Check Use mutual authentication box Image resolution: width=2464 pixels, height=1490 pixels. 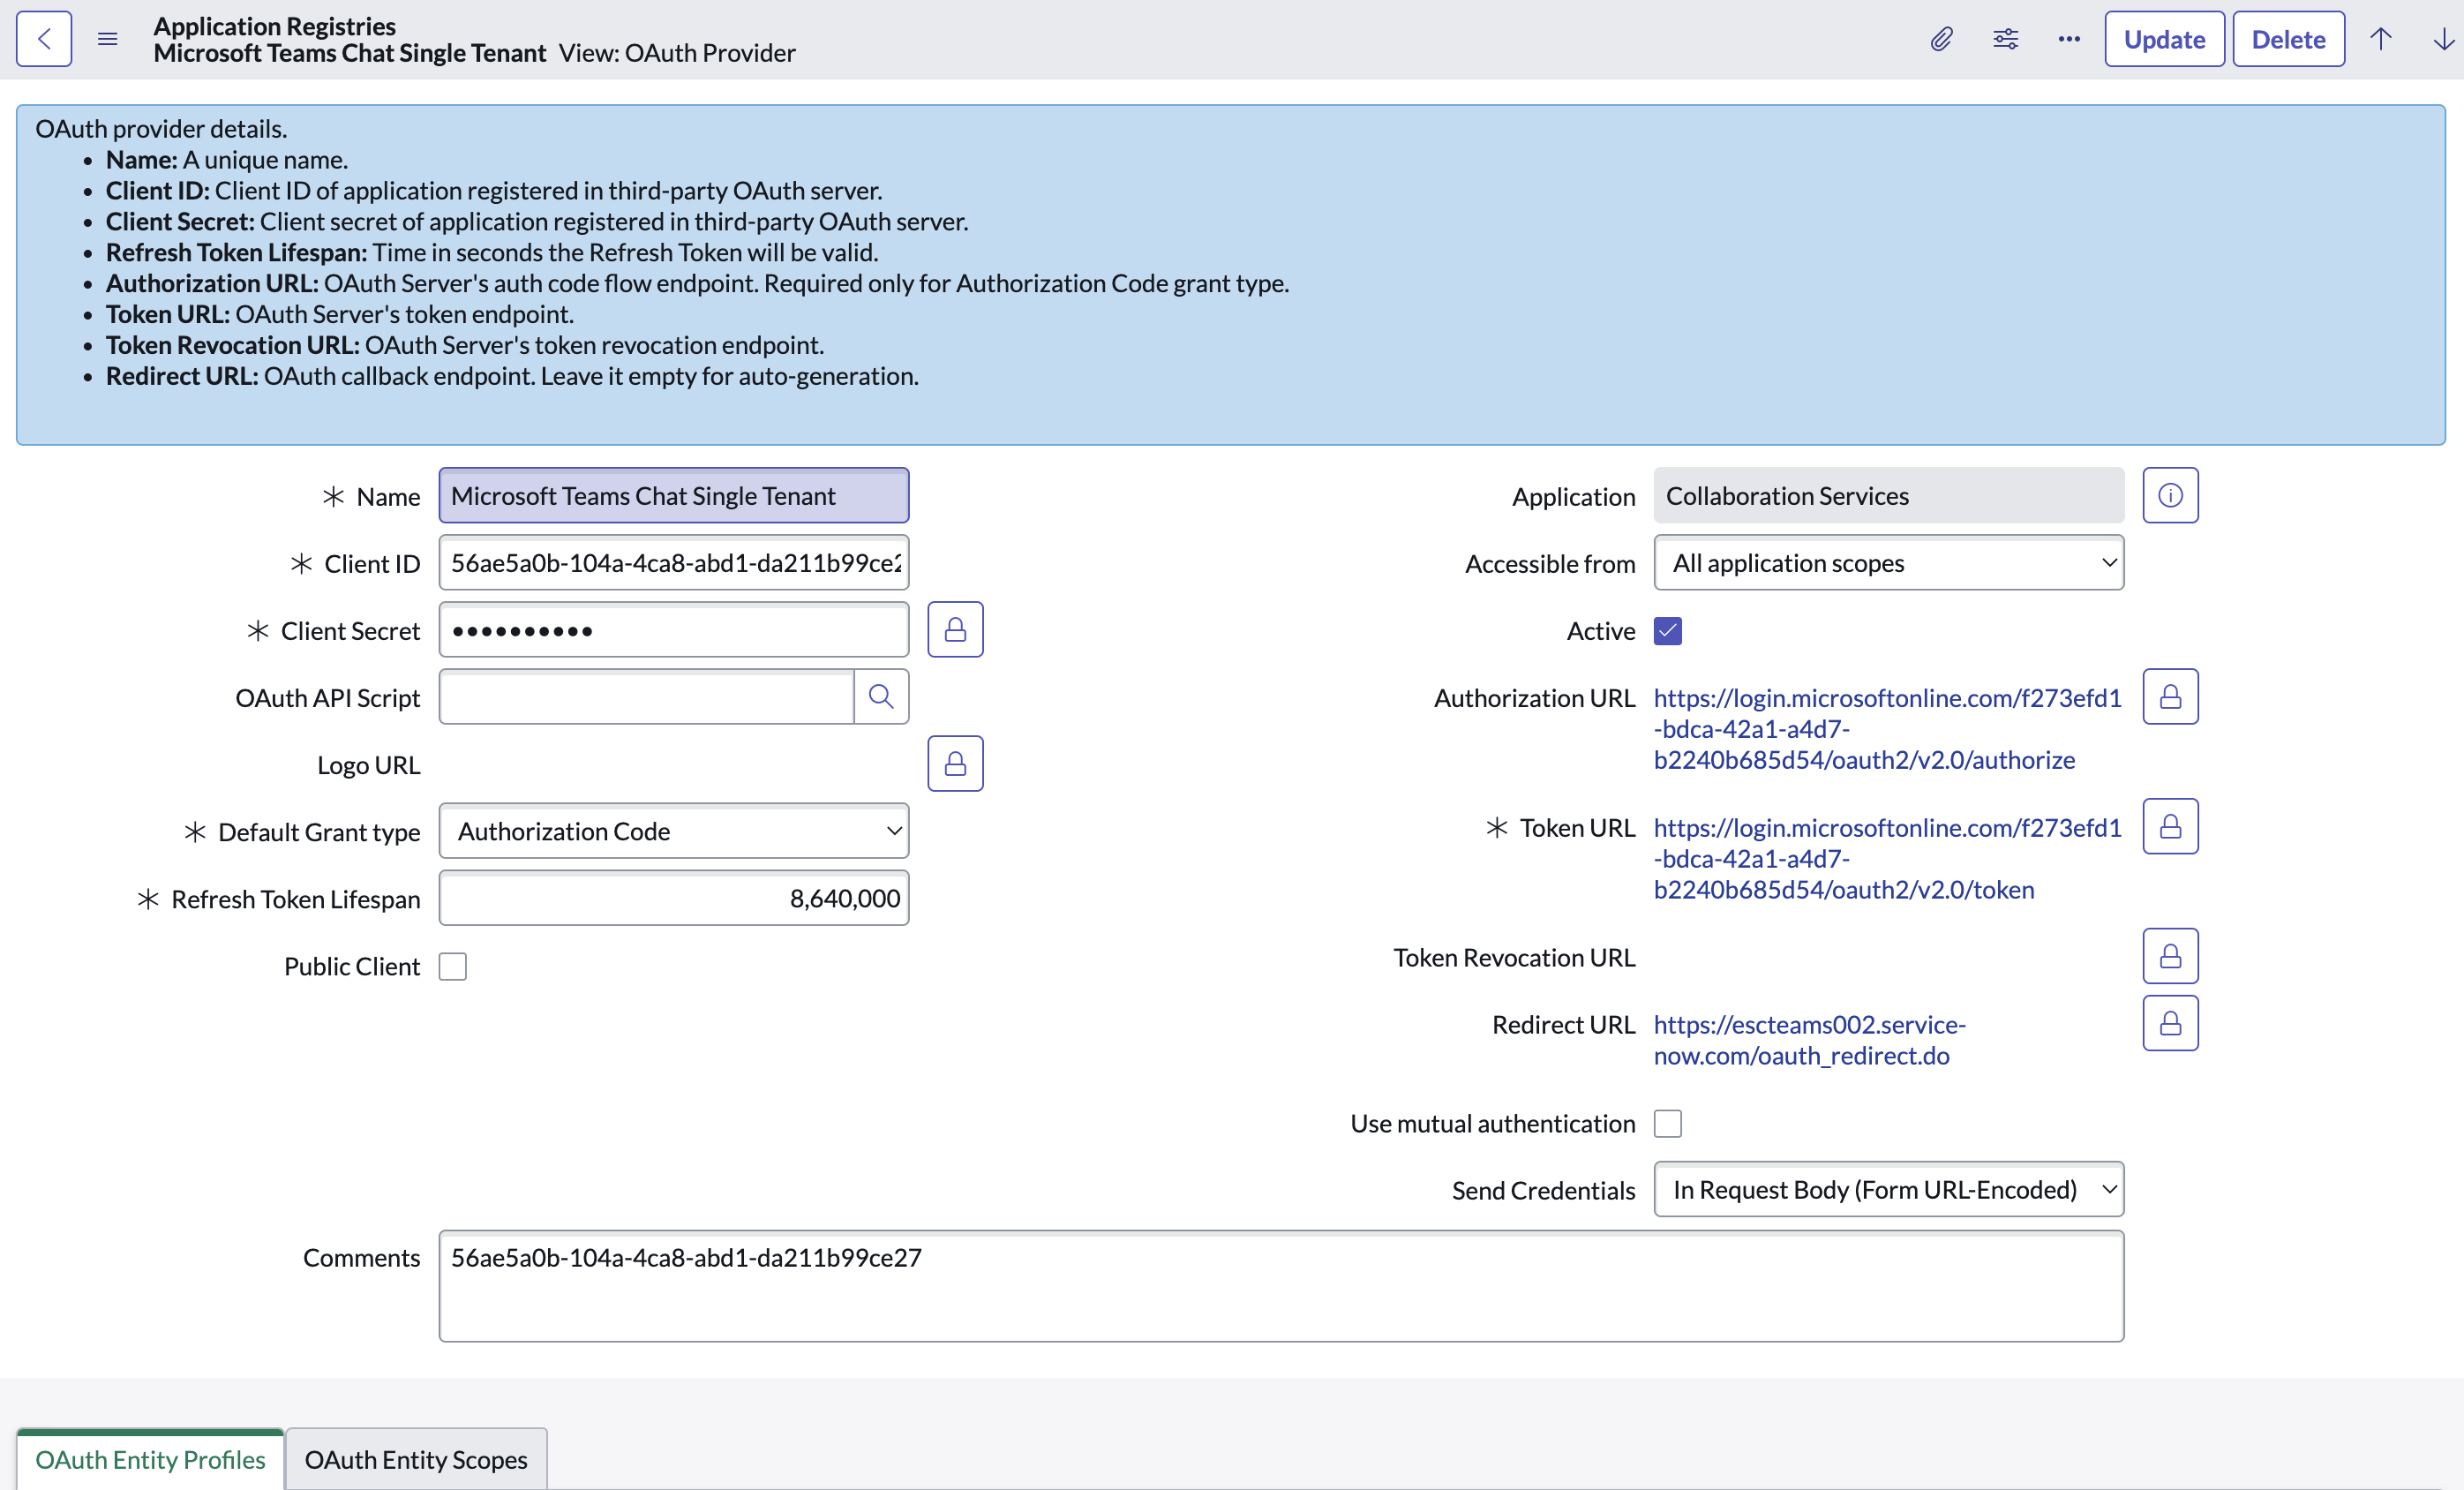click(1668, 1124)
